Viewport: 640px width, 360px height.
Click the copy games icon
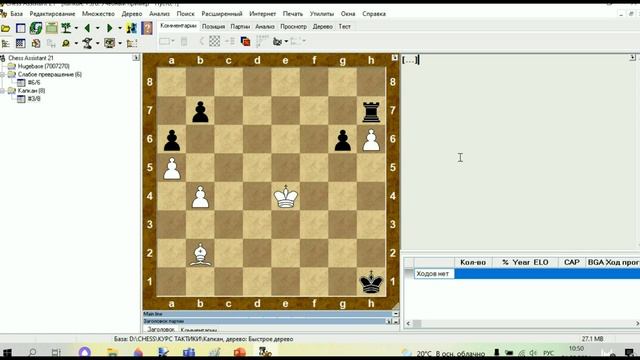[x=36, y=43]
